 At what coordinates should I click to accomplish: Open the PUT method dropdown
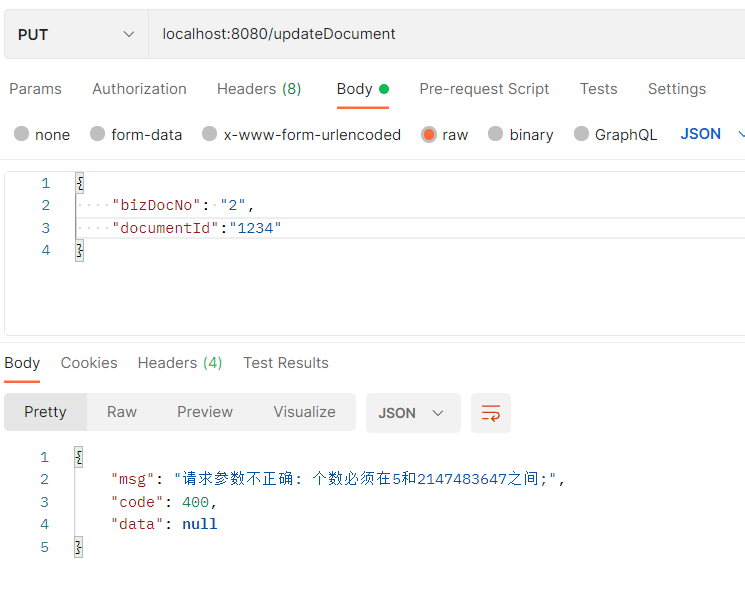coord(76,34)
